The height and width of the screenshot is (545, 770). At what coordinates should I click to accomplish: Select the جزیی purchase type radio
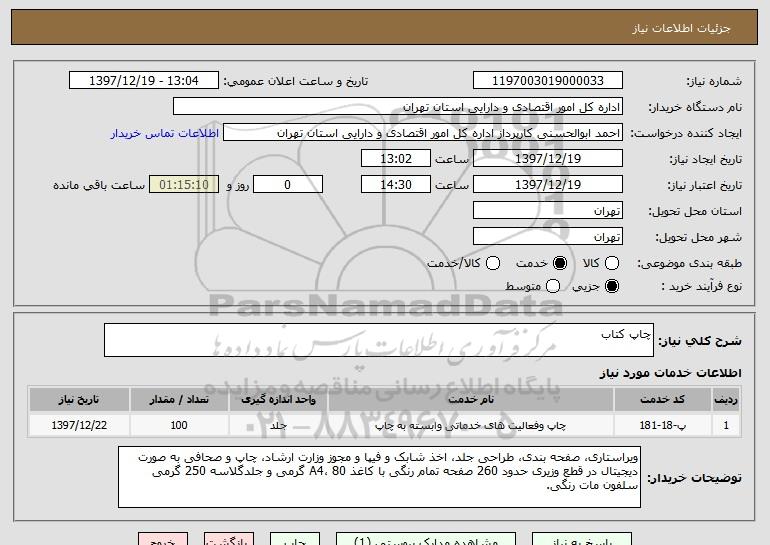[611, 286]
